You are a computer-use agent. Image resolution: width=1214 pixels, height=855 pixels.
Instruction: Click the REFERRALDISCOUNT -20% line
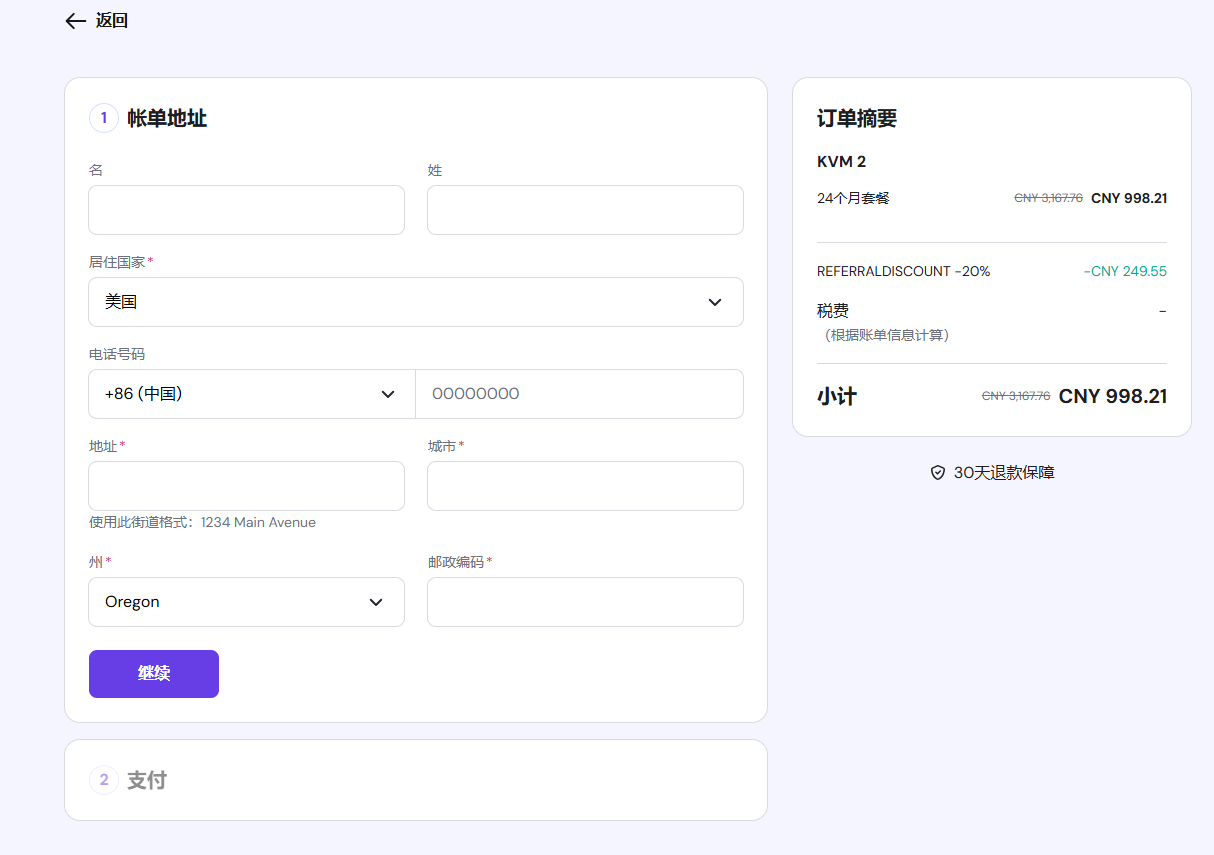[903, 271]
